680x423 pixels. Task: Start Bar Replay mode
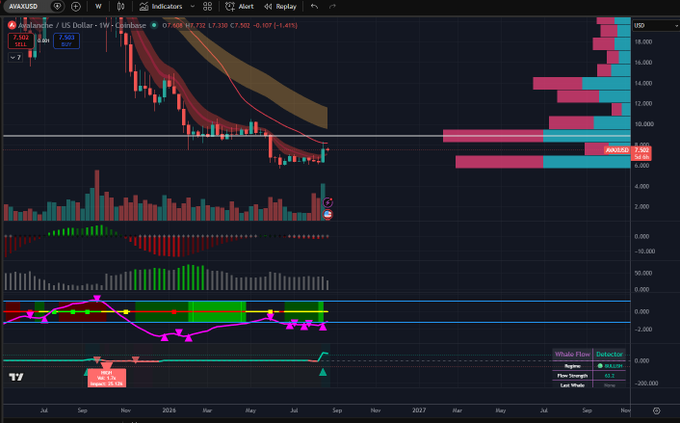click(280, 7)
